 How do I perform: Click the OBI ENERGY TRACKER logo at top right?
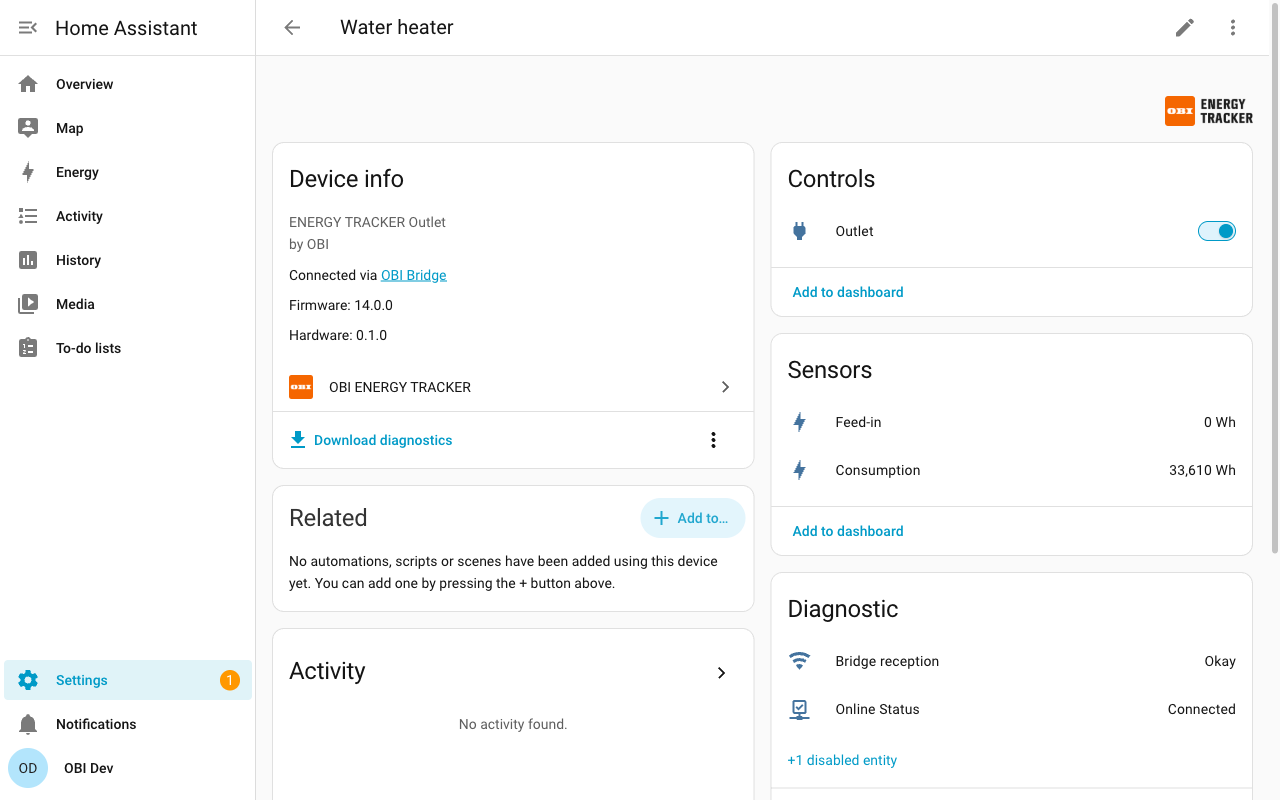(x=1209, y=111)
